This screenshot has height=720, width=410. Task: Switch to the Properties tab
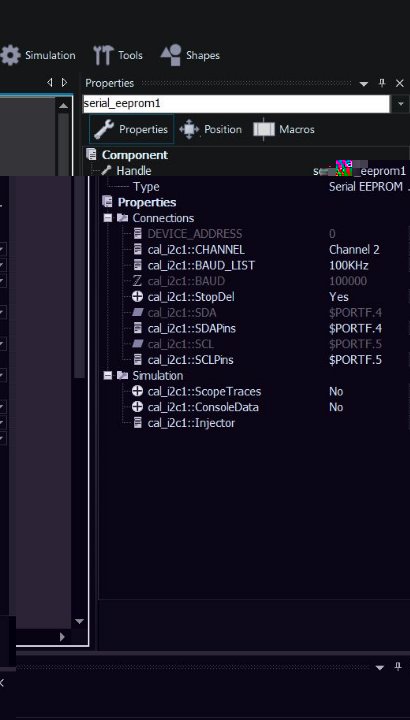pos(131,129)
